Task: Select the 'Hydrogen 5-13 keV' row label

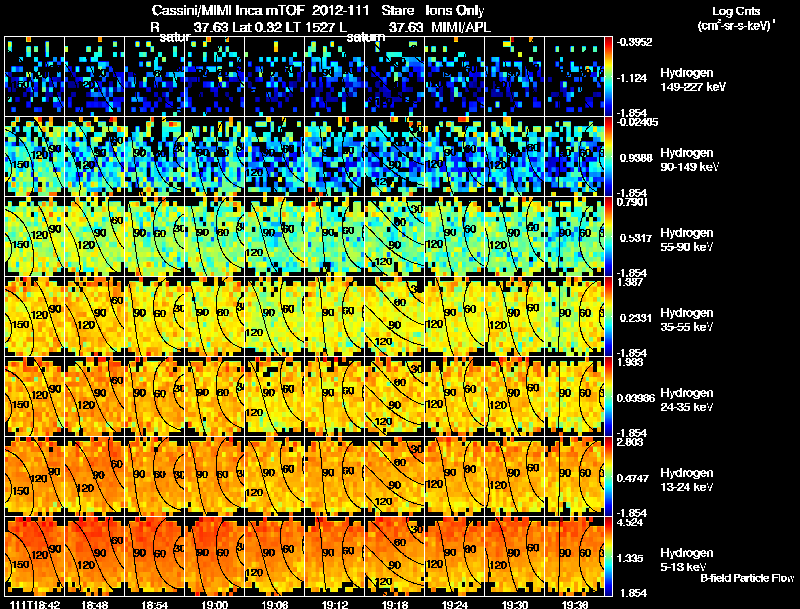Action: click(686, 560)
